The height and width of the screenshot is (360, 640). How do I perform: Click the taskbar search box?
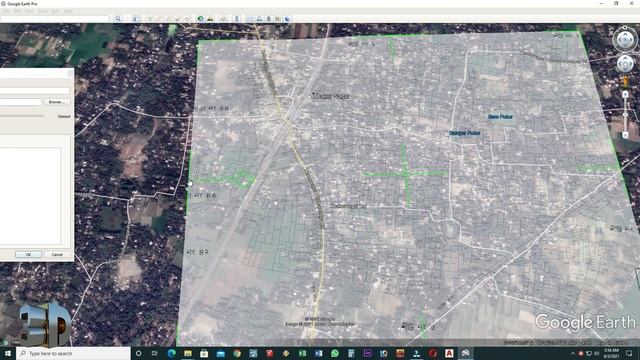pyautogui.click(x=73, y=353)
